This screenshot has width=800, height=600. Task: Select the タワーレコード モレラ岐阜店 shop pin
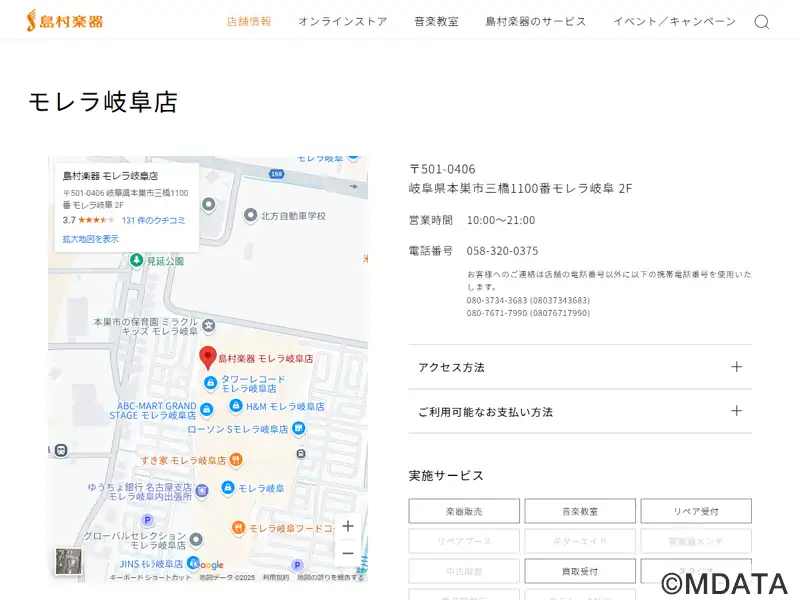210,383
